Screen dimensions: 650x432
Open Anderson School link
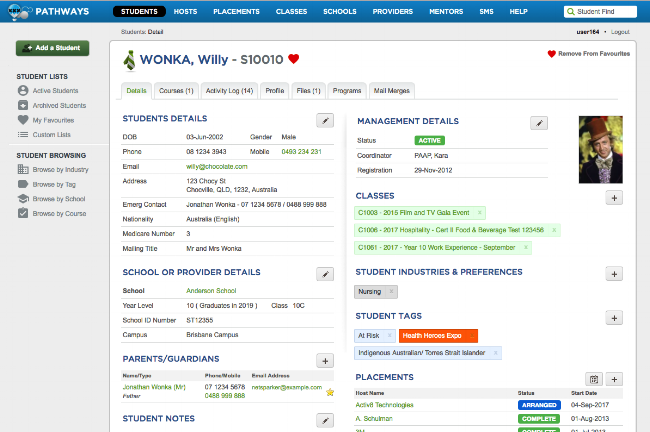[211, 291]
